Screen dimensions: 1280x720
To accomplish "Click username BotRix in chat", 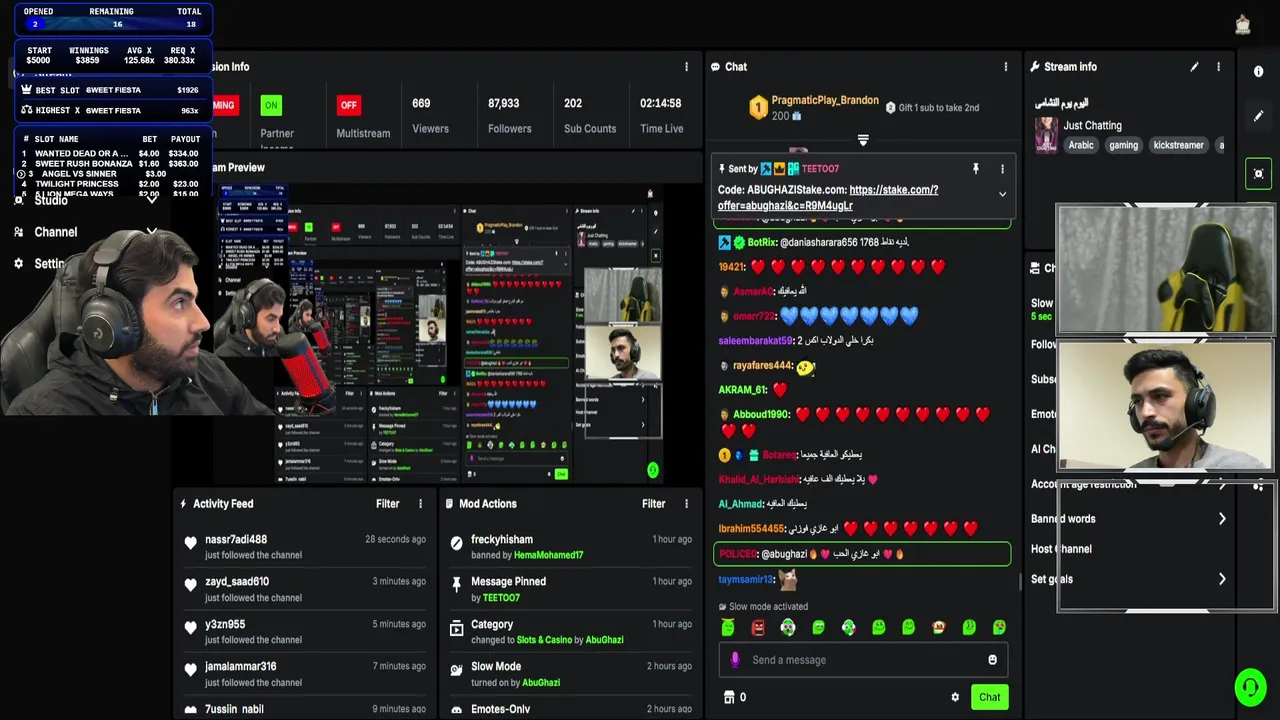I will click(761, 243).
